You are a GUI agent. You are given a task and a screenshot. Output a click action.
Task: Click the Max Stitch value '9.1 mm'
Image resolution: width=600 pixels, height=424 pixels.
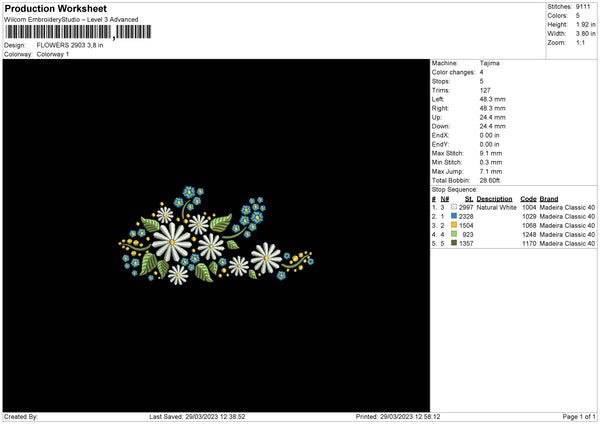tap(491, 153)
